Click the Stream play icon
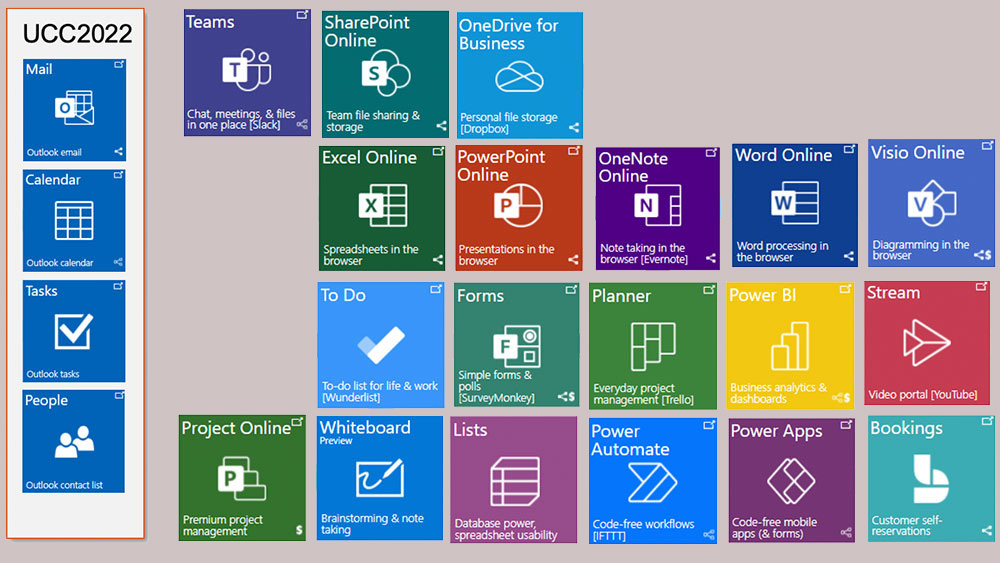 [x=926, y=343]
